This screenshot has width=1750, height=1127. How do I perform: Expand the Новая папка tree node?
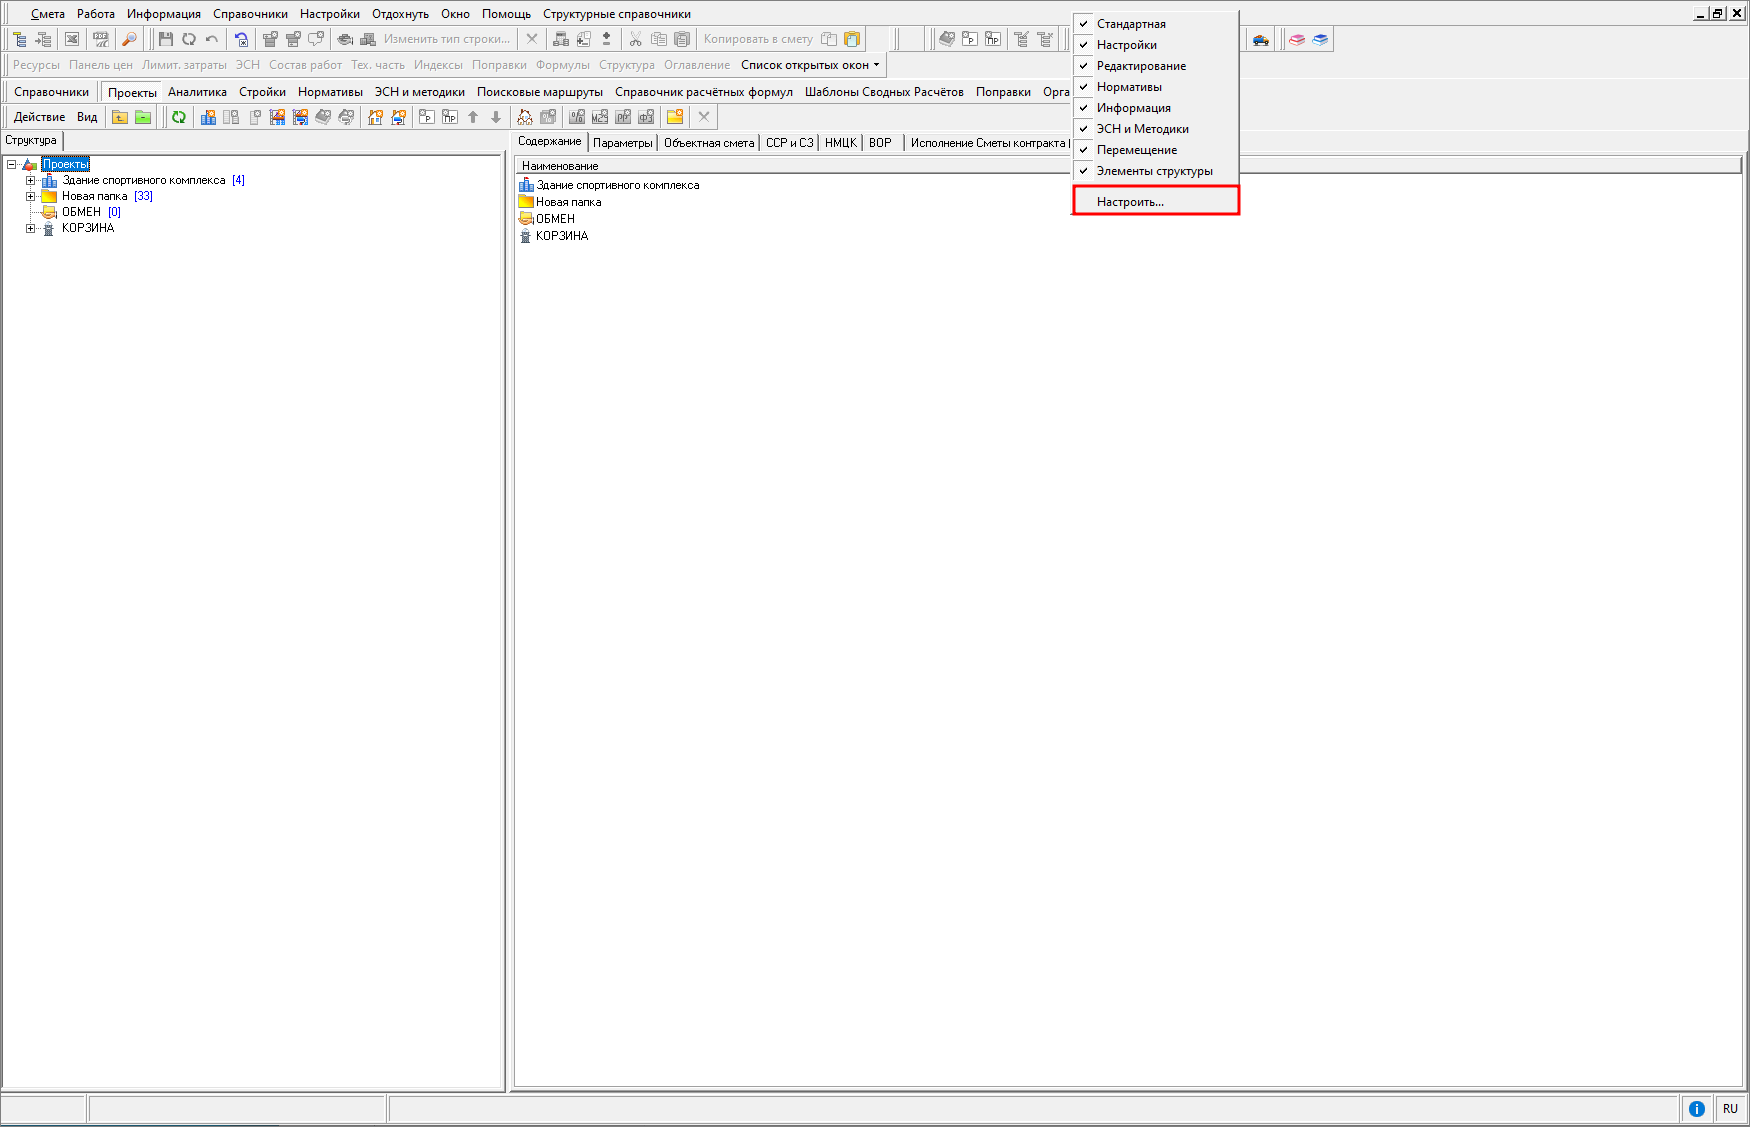click(x=30, y=196)
